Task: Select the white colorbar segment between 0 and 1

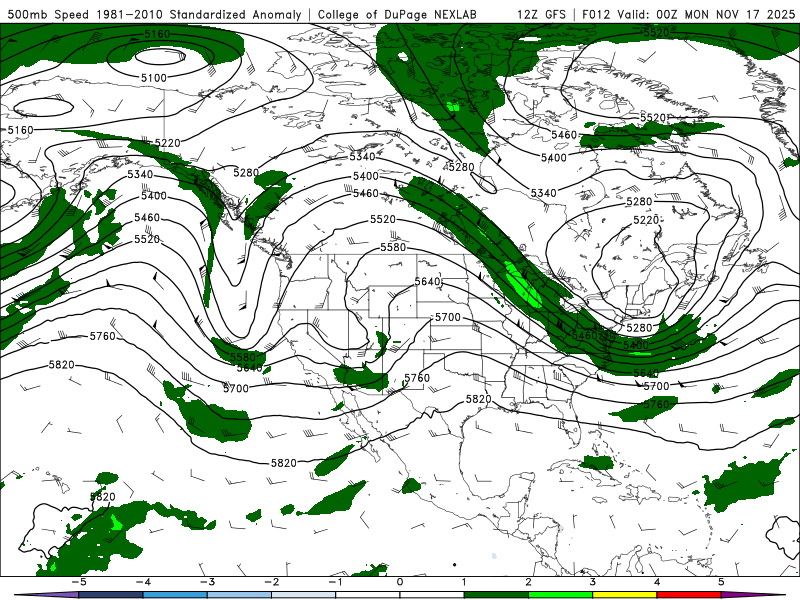Action: point(432,595)
